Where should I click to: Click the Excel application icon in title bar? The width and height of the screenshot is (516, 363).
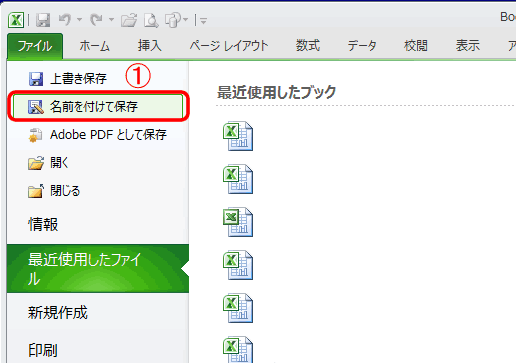click(x=16, y=20)
